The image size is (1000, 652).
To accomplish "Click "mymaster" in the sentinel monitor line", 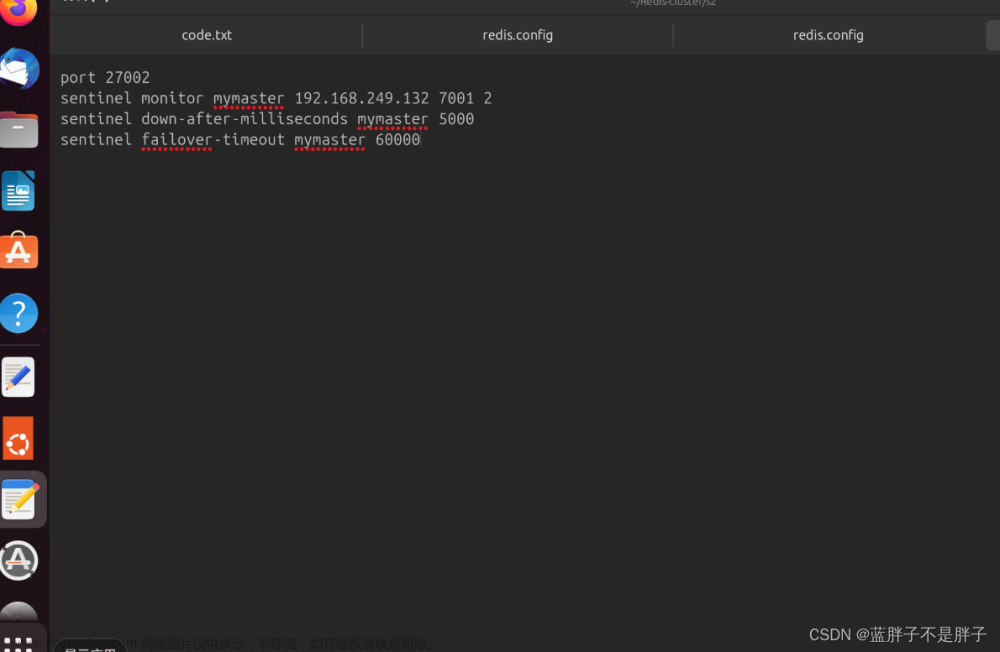I will 248,98.
